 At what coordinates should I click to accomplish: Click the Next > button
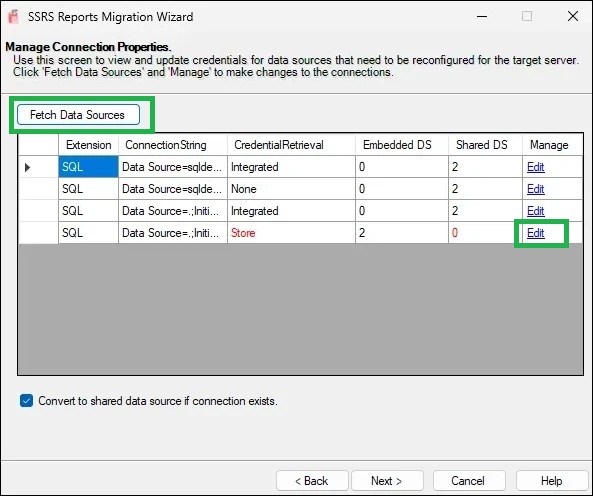tap(387, 480)
